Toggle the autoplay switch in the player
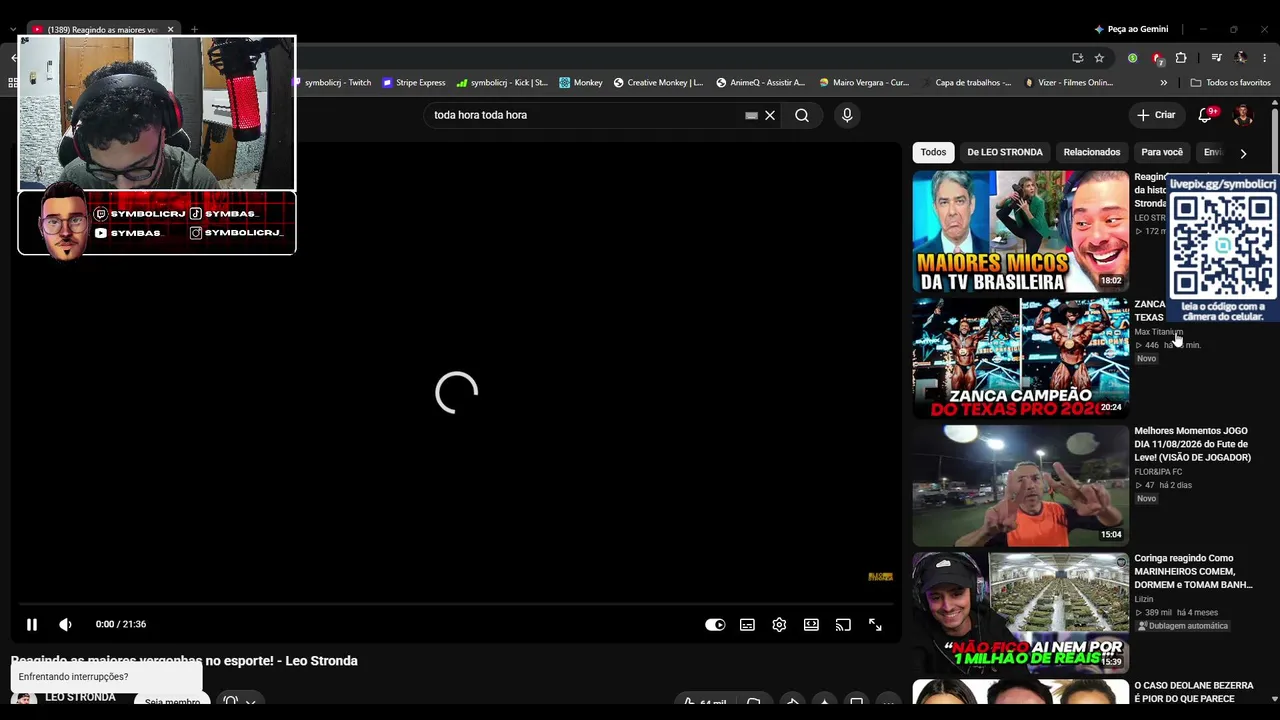The height and width of the screenshot is (720, 1280). coord(715,624)
